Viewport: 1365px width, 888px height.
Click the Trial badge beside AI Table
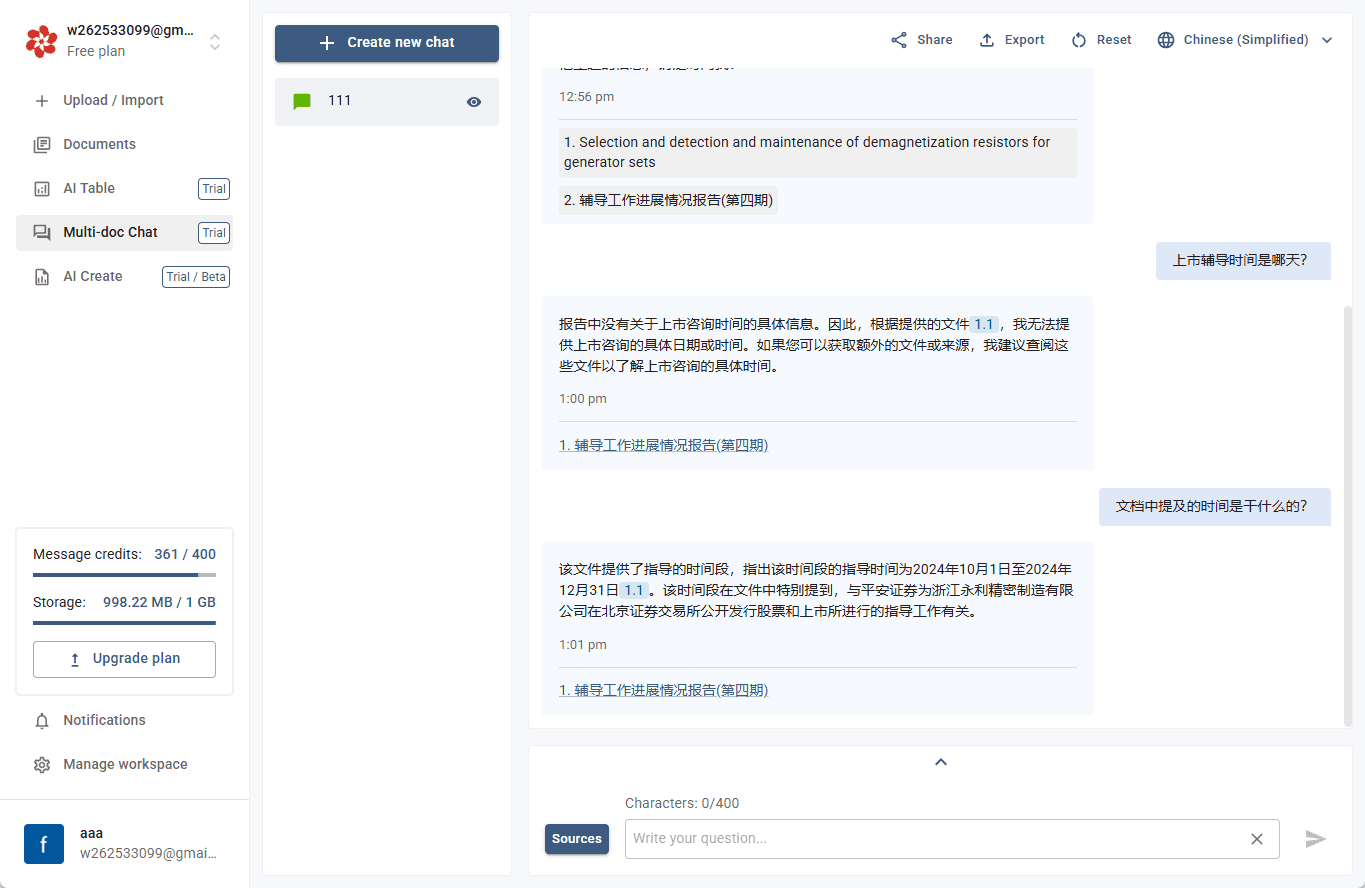214,189
